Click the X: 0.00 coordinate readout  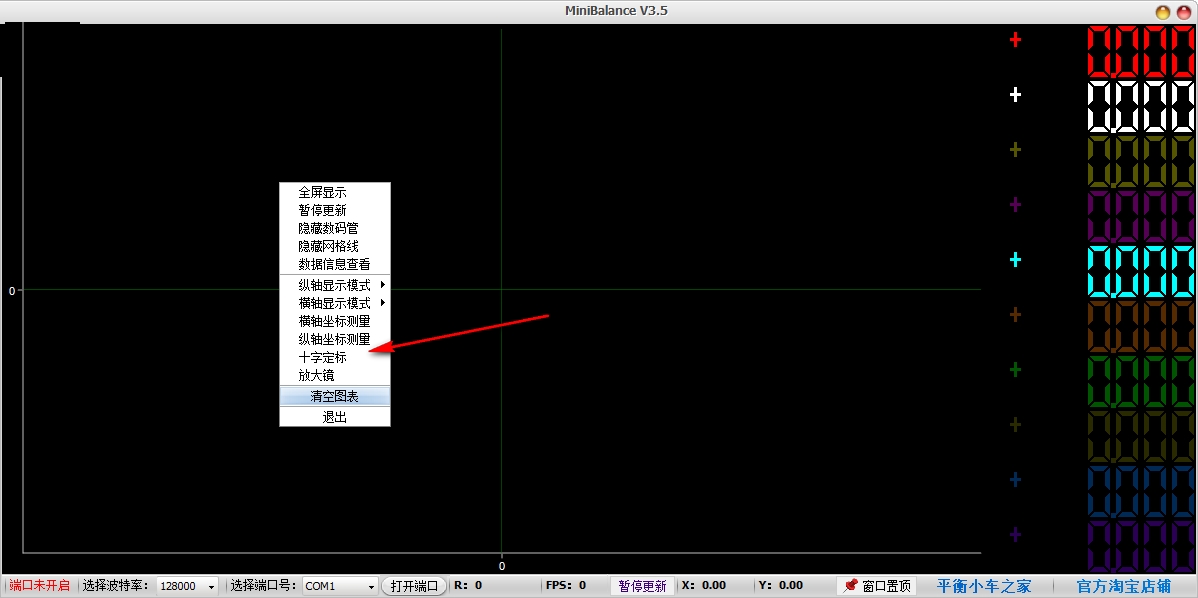[x=704, y=586]
